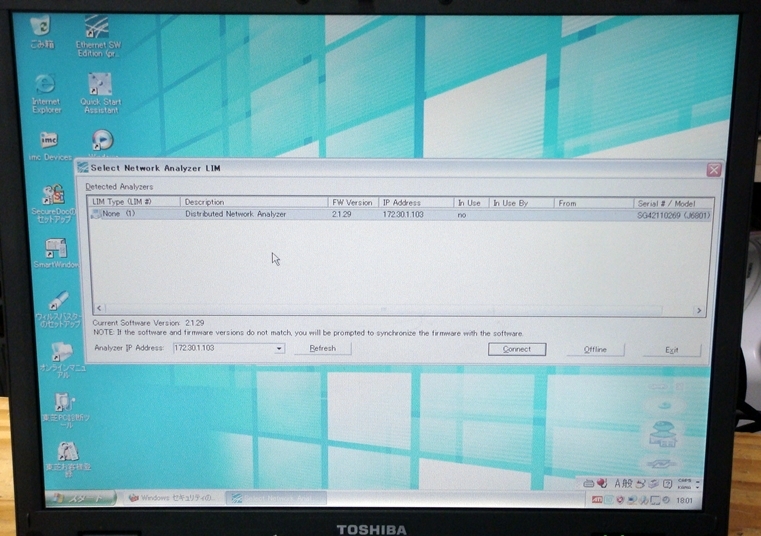Sort by IP Address column header
This screenshot has width=761, height=536.
click(416, 202)
